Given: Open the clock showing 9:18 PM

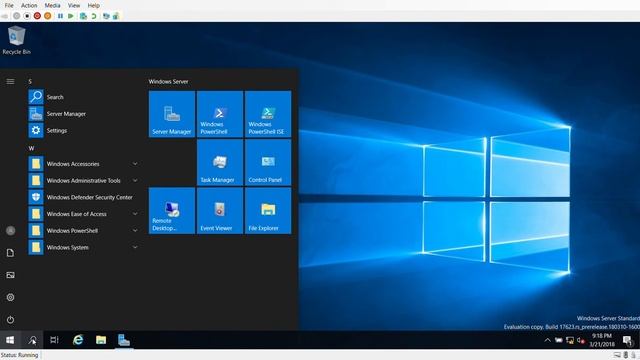Looking at the screenshot, I should click(602, 340).
